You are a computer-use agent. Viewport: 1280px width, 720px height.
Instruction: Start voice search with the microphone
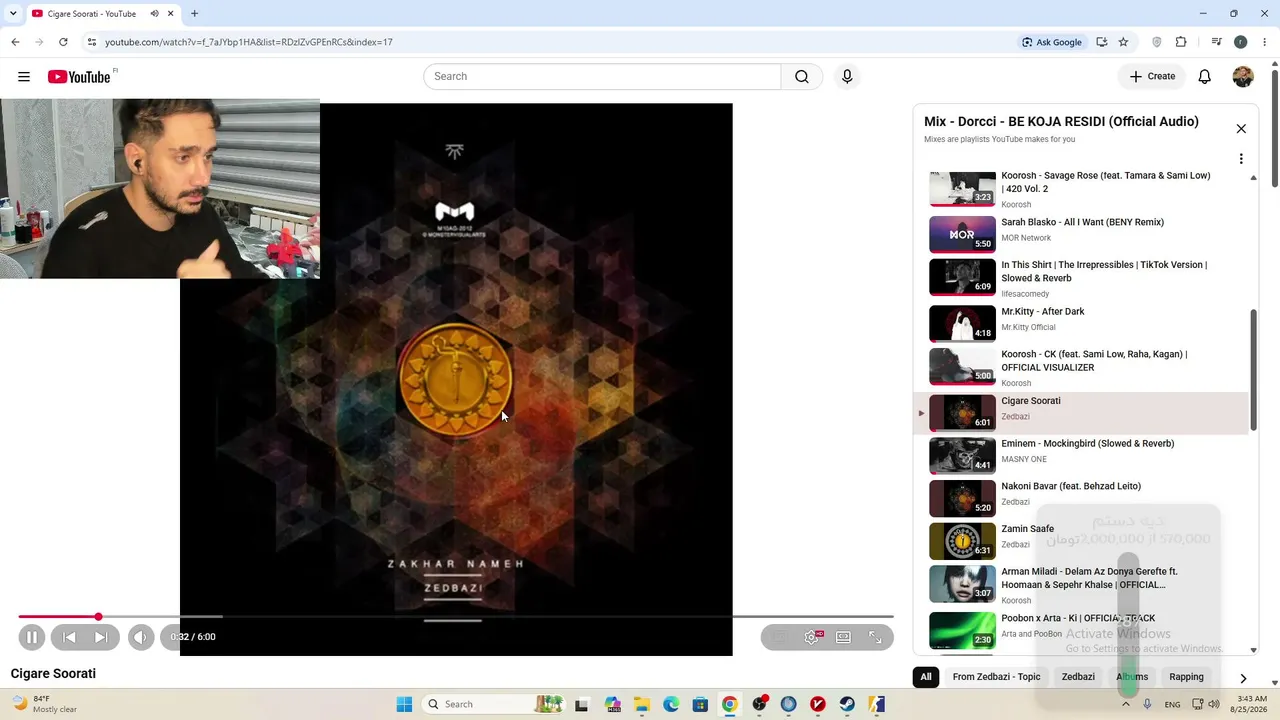point(847,77)
